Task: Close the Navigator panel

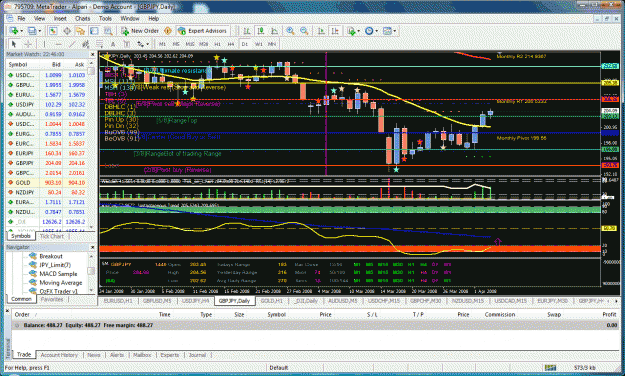Action: [x=92, y=247]
